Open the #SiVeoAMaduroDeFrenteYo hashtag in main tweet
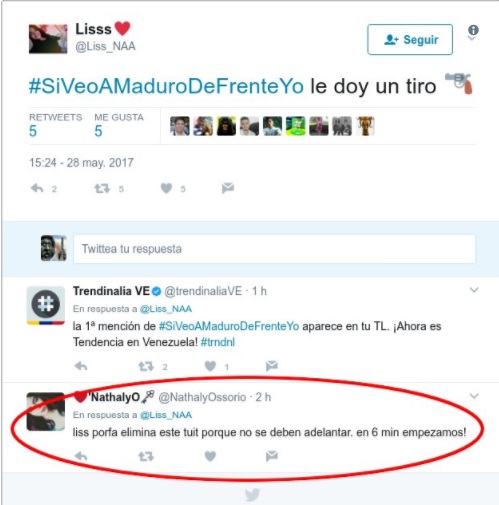Screen dimensions: 499x505 coord(166,86)
